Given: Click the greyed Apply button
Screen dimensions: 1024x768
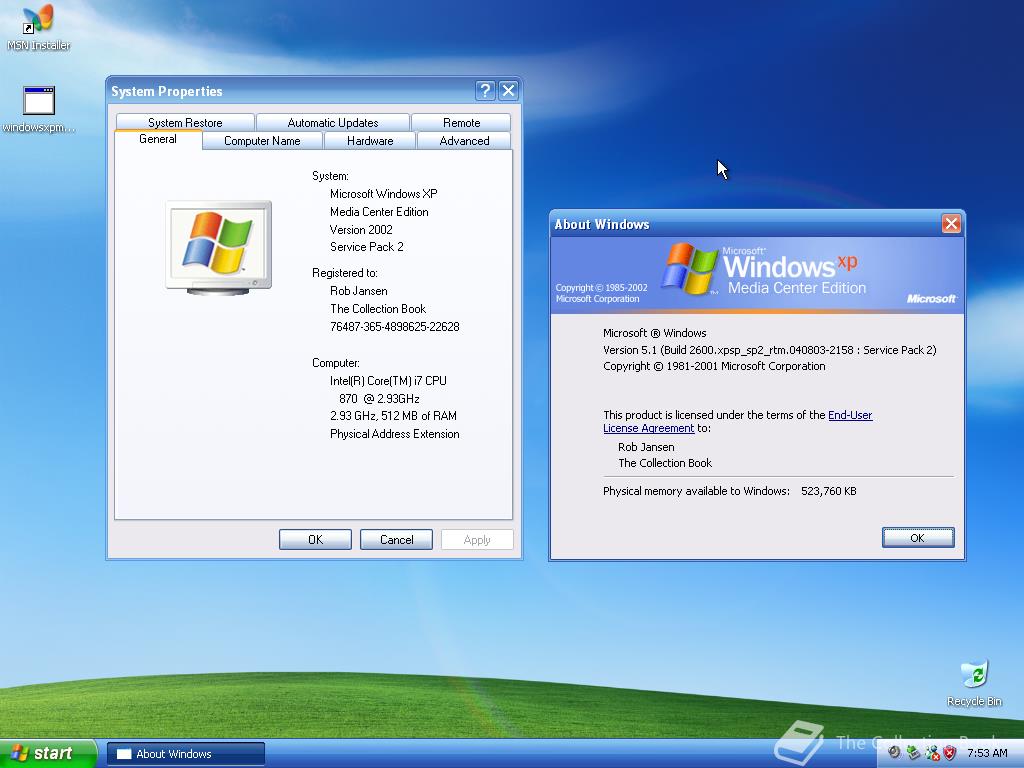Looking at the screenshot, I should tap(477, 539).
